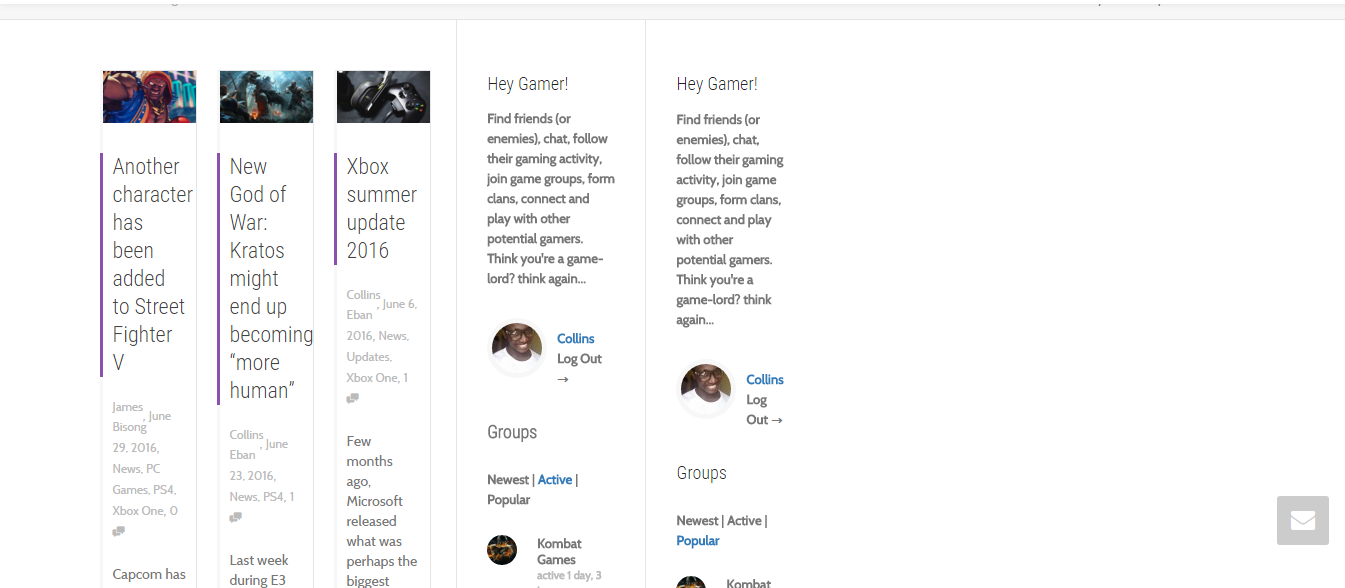The height and width of the screenshot is (588, 1345).
Task: Open Street Fighter V post thumbnail
Action: 149,97
